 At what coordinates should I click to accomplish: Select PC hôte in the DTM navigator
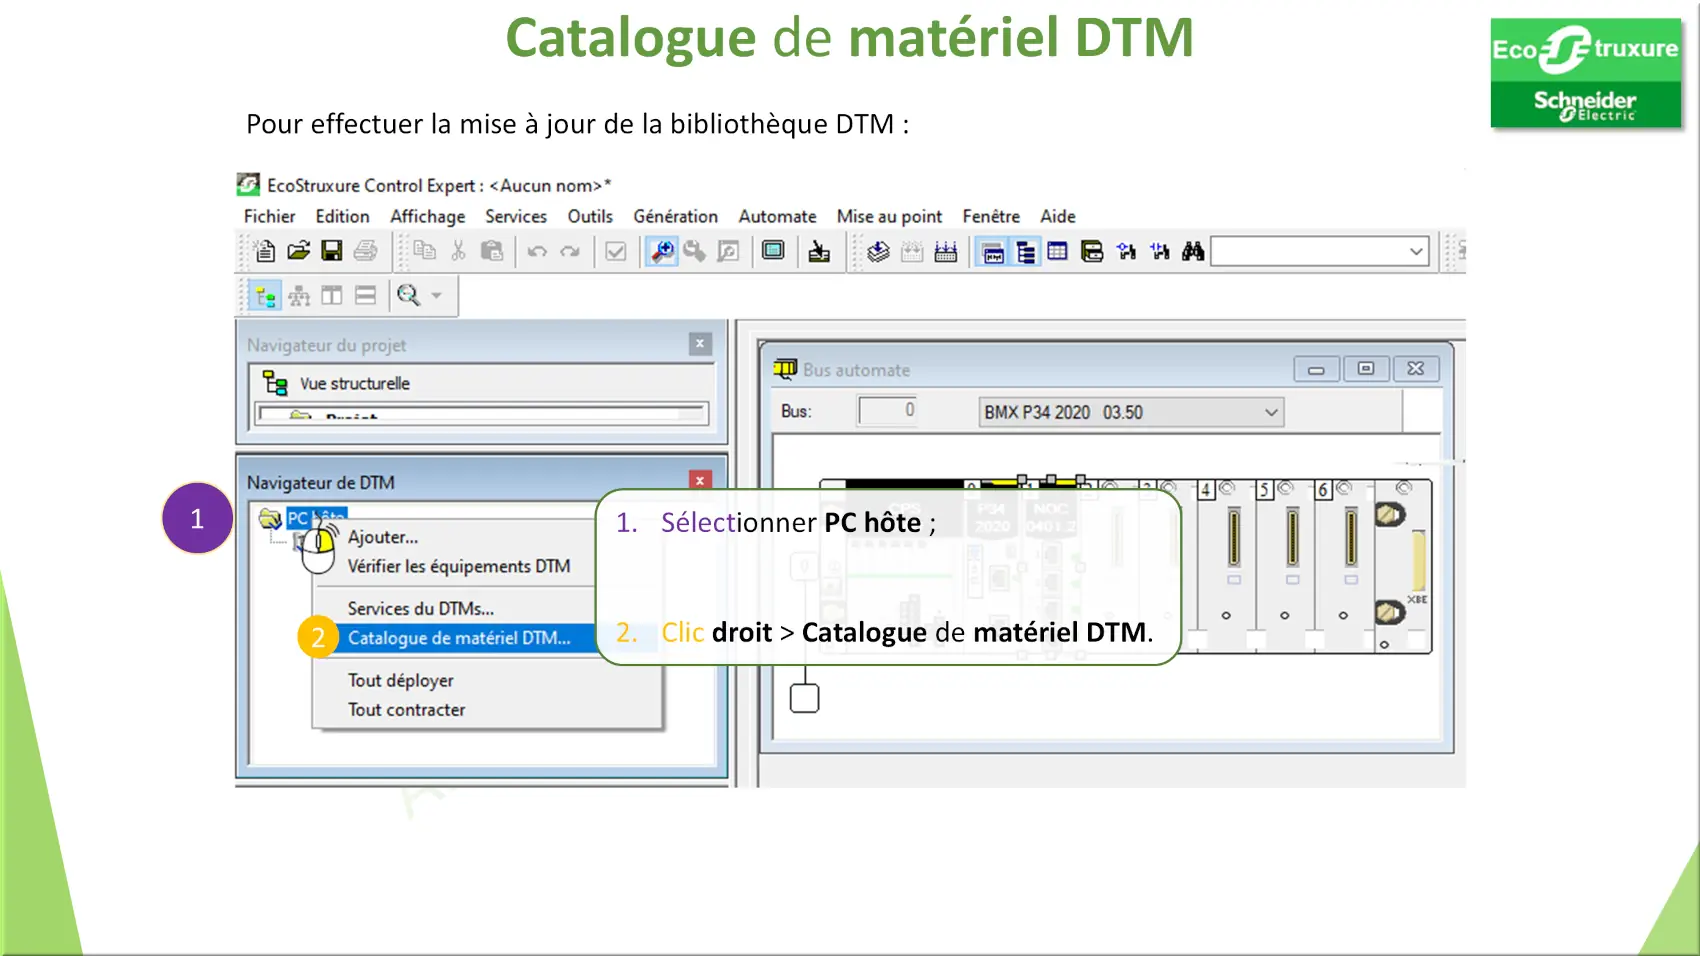click(316, 518)
